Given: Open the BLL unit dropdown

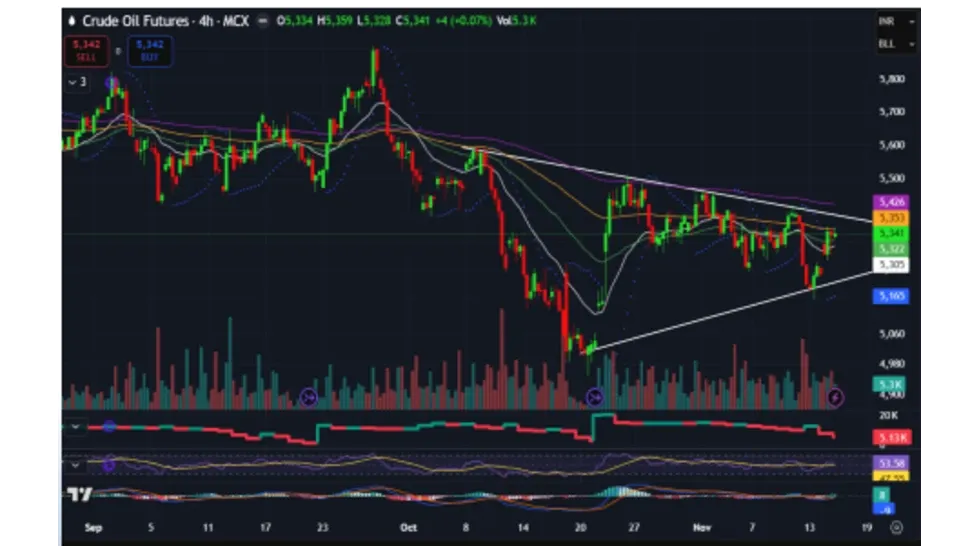Looking at the screenshot, I should (896, 43).
